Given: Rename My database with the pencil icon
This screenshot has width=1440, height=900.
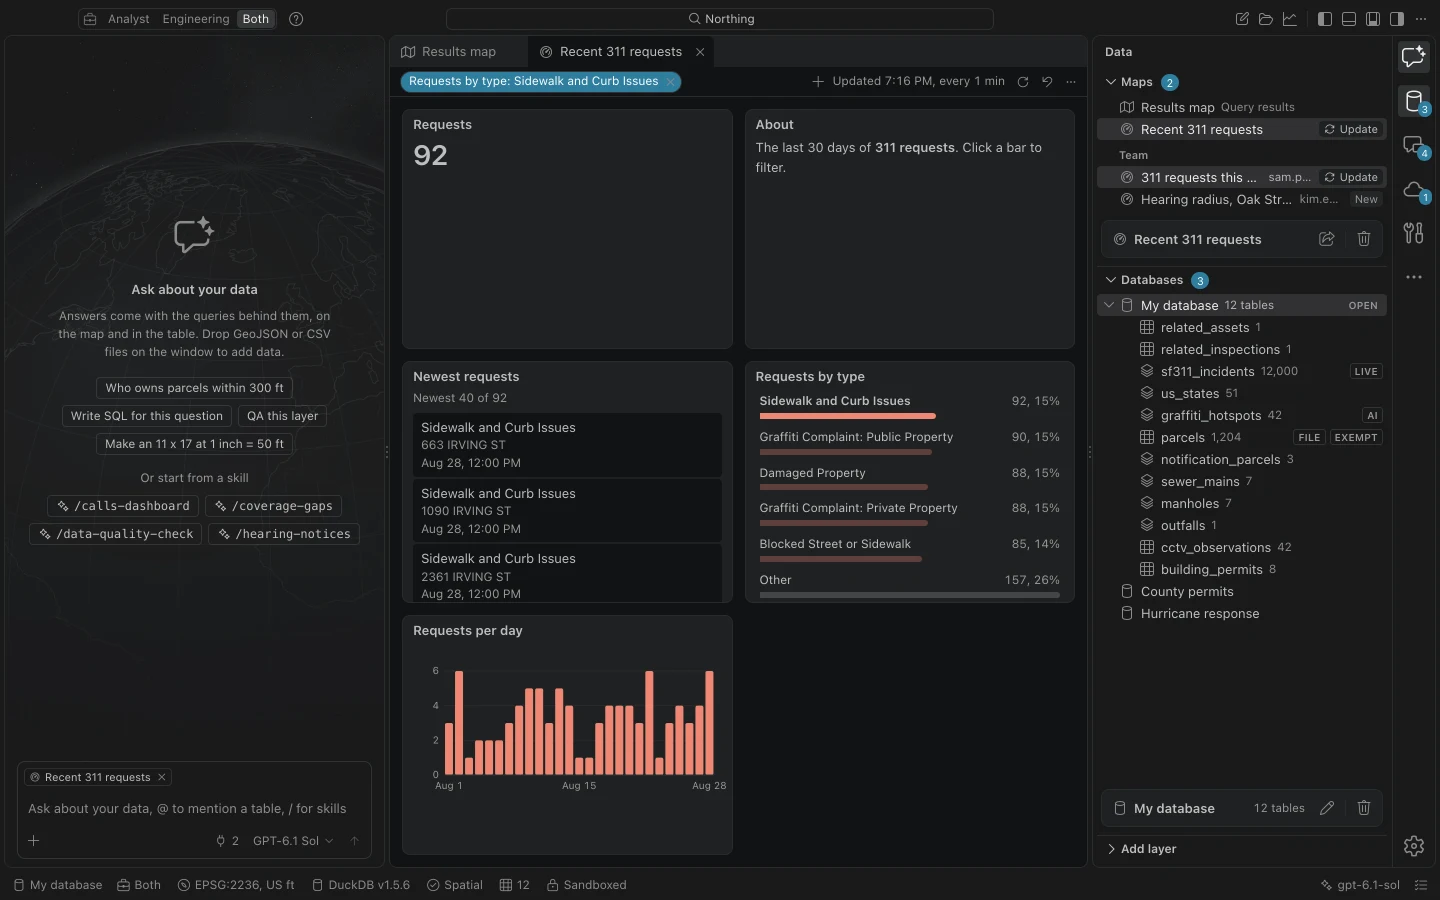Looking at the screenshot, I should 1327,808.
